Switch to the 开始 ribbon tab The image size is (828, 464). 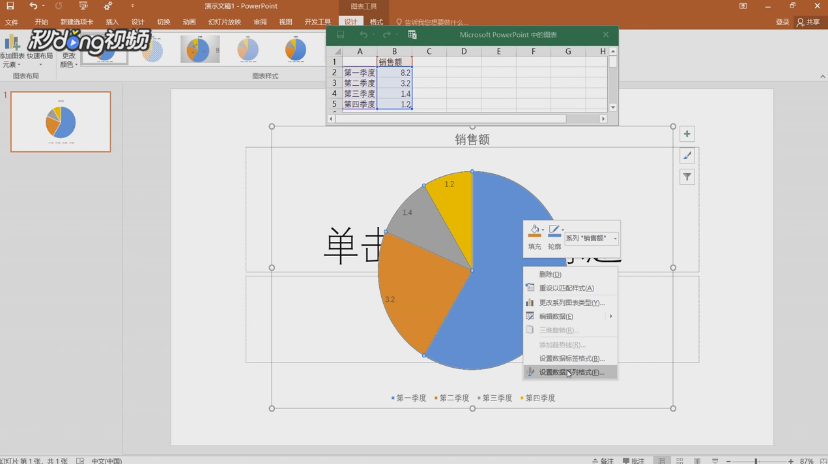point(41,22)
